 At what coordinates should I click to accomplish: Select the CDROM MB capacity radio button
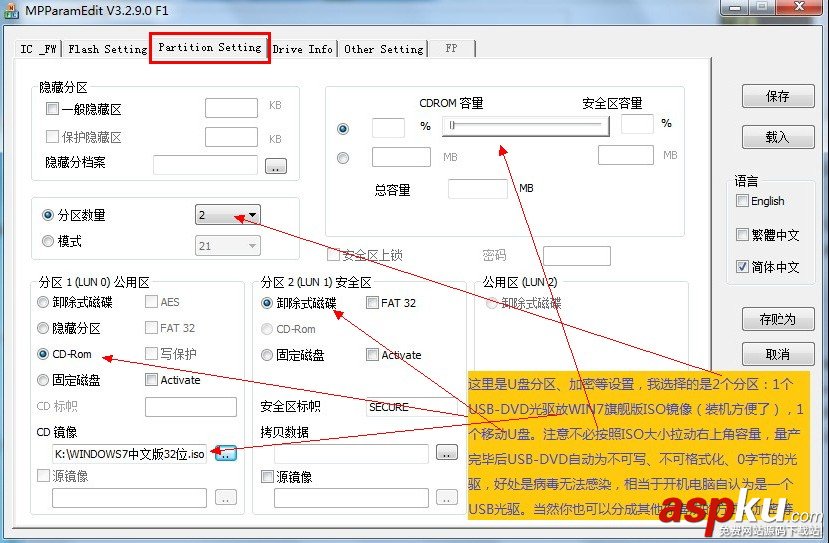[343, 158]
